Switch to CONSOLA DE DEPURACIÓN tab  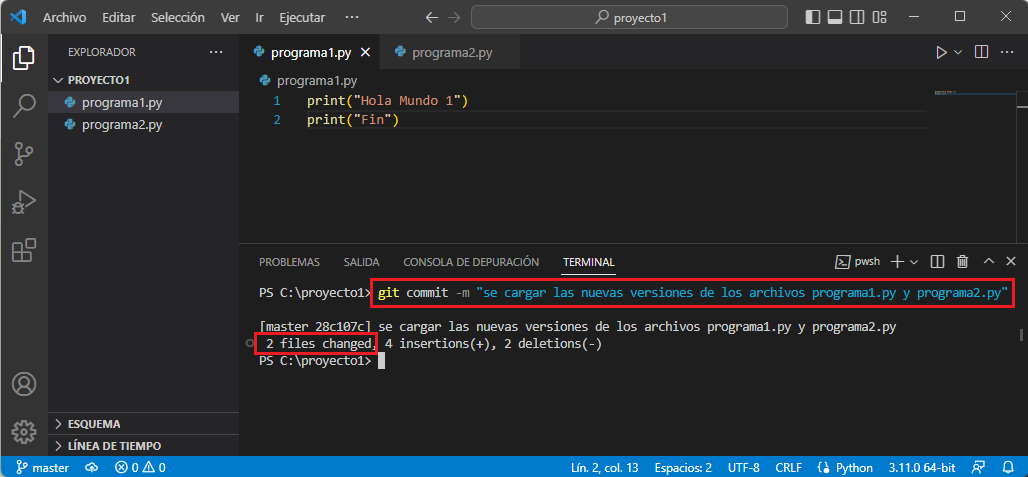pyautogui.click(x=471, y=262)
